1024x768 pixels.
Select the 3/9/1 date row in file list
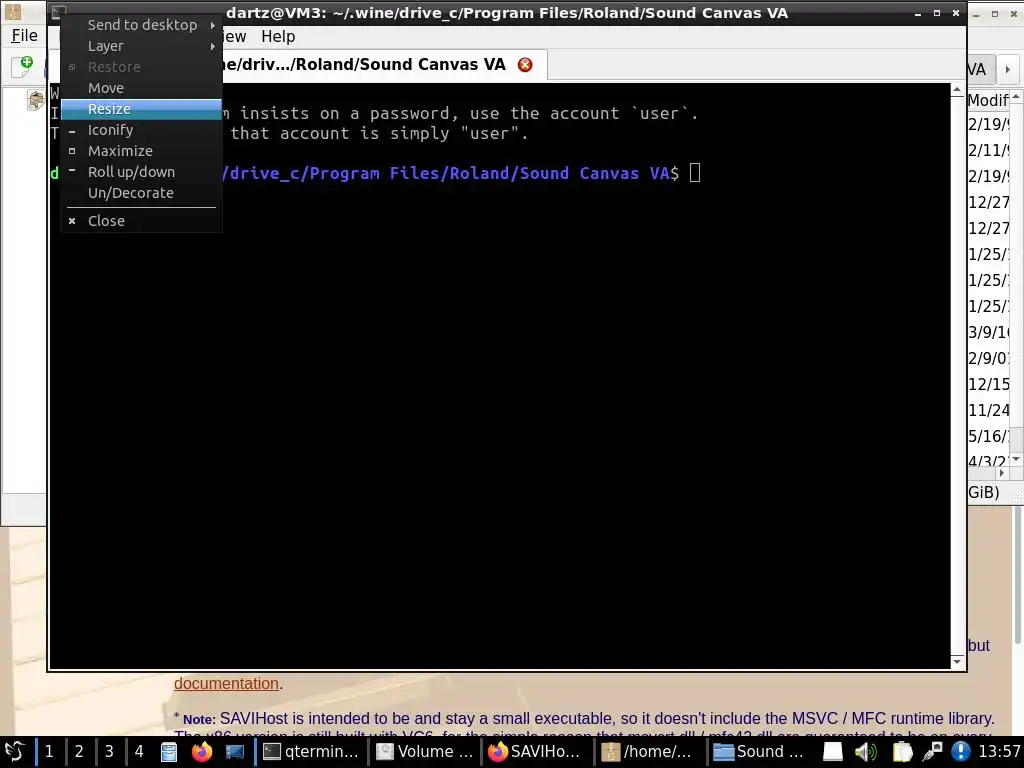[988, 332]
